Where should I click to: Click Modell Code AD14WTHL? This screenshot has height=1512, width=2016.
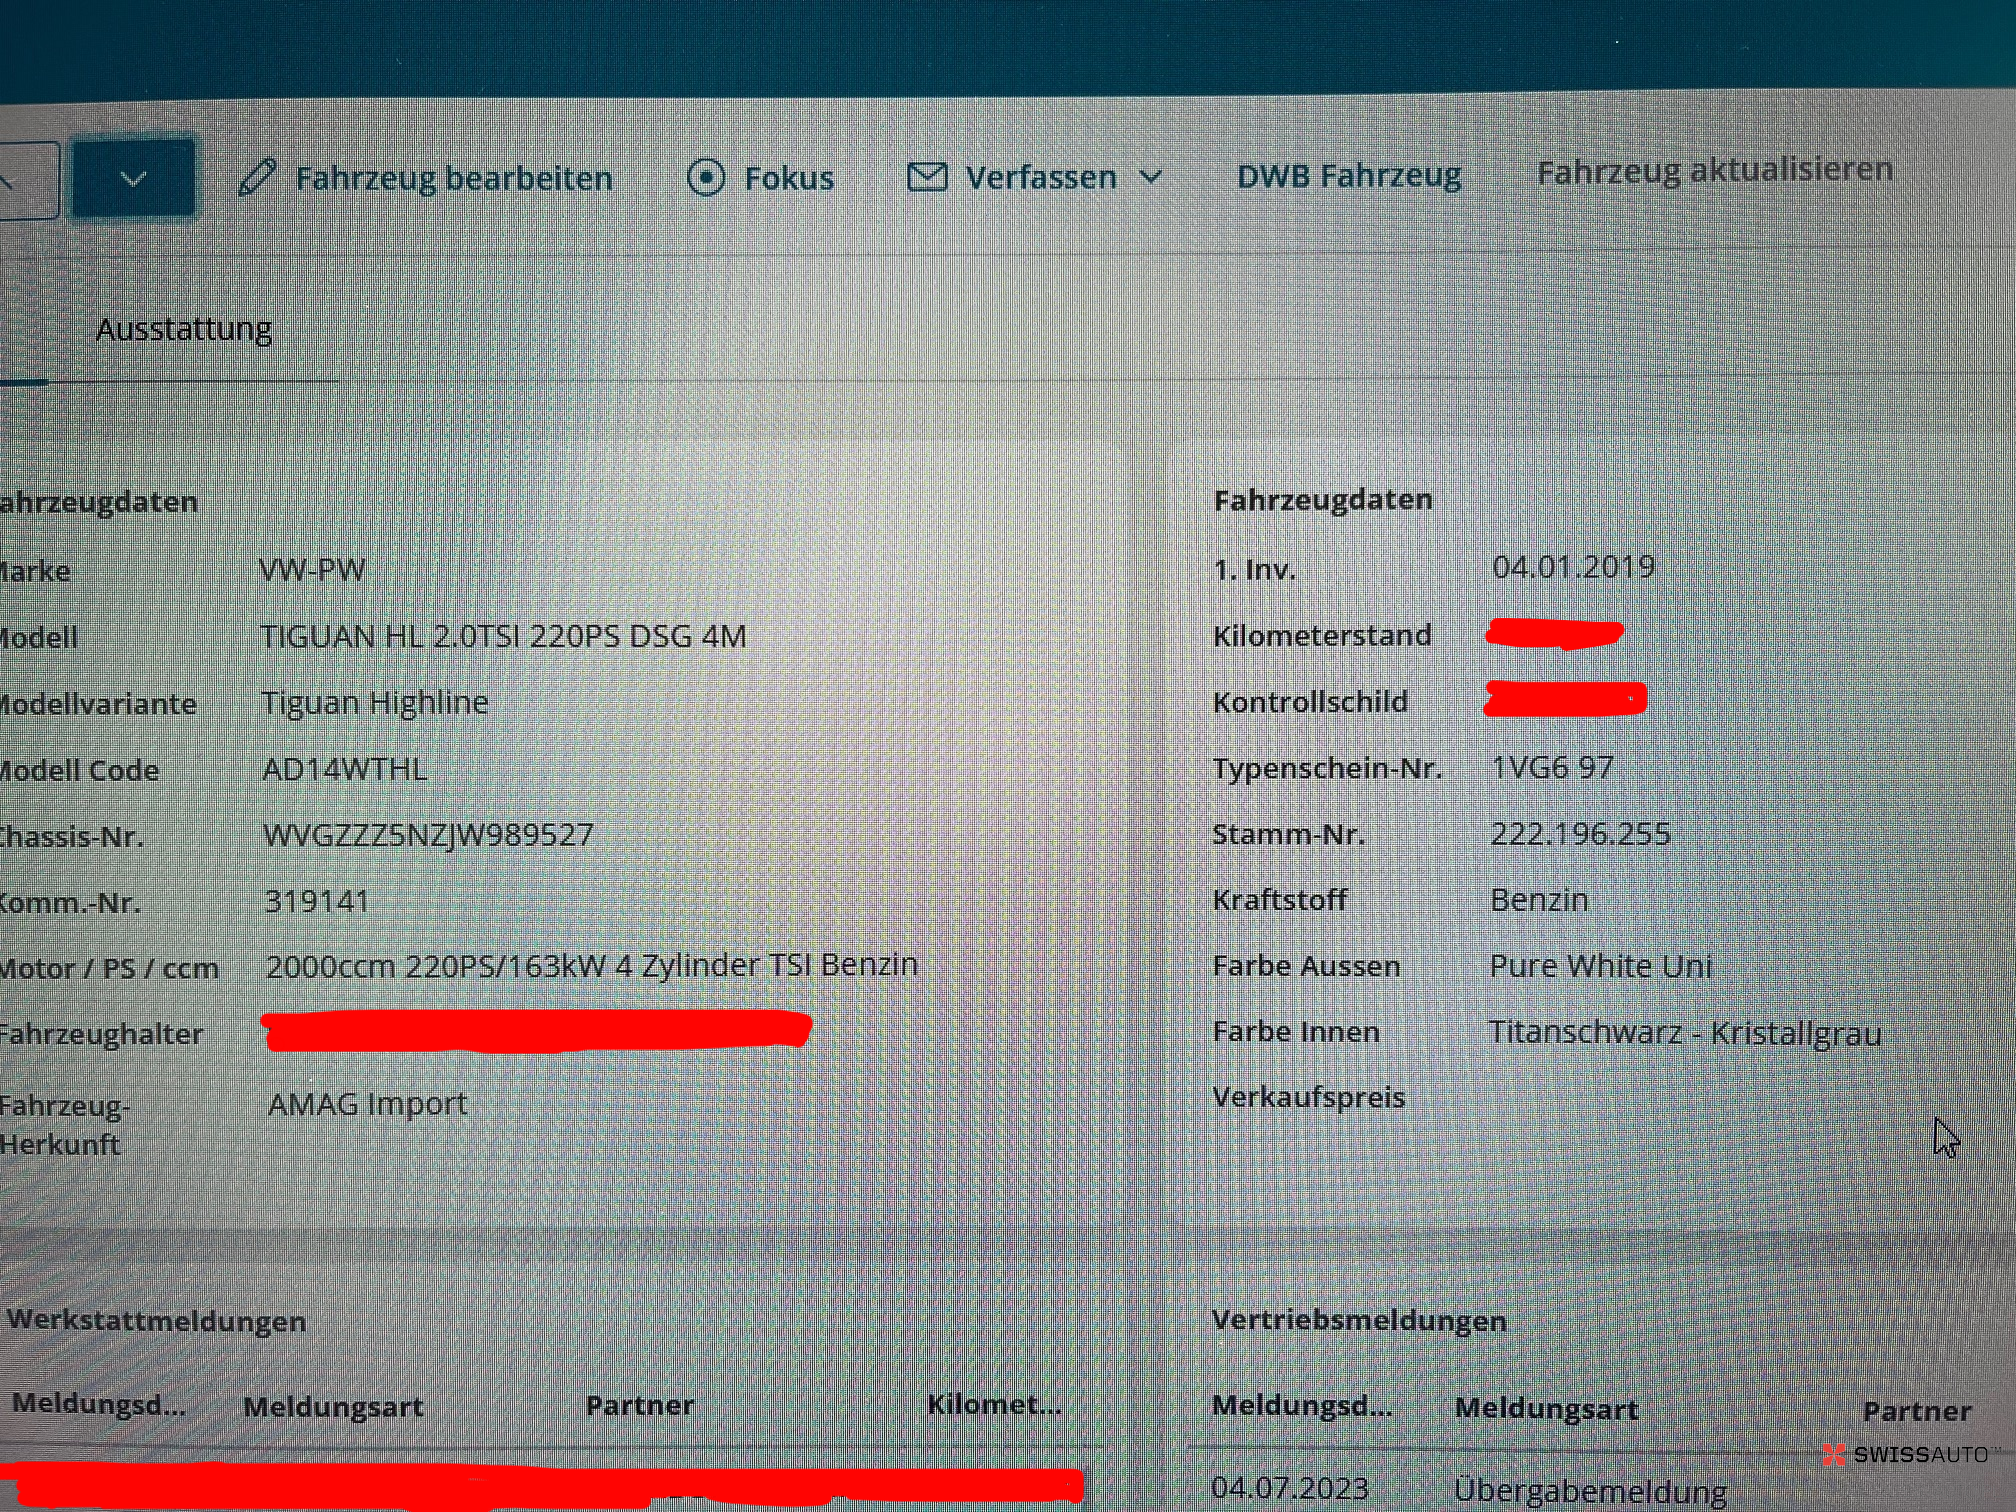click(345, 769)
